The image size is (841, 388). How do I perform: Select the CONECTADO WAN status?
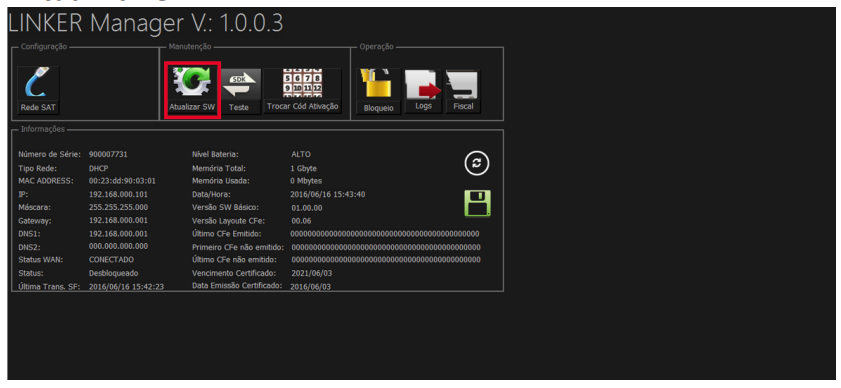click(111, 260)
